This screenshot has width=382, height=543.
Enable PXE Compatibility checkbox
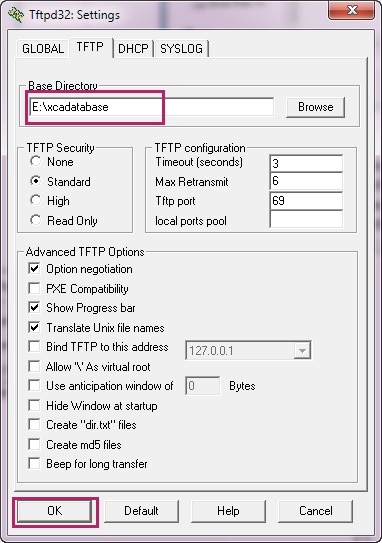(x=34, y=288)
